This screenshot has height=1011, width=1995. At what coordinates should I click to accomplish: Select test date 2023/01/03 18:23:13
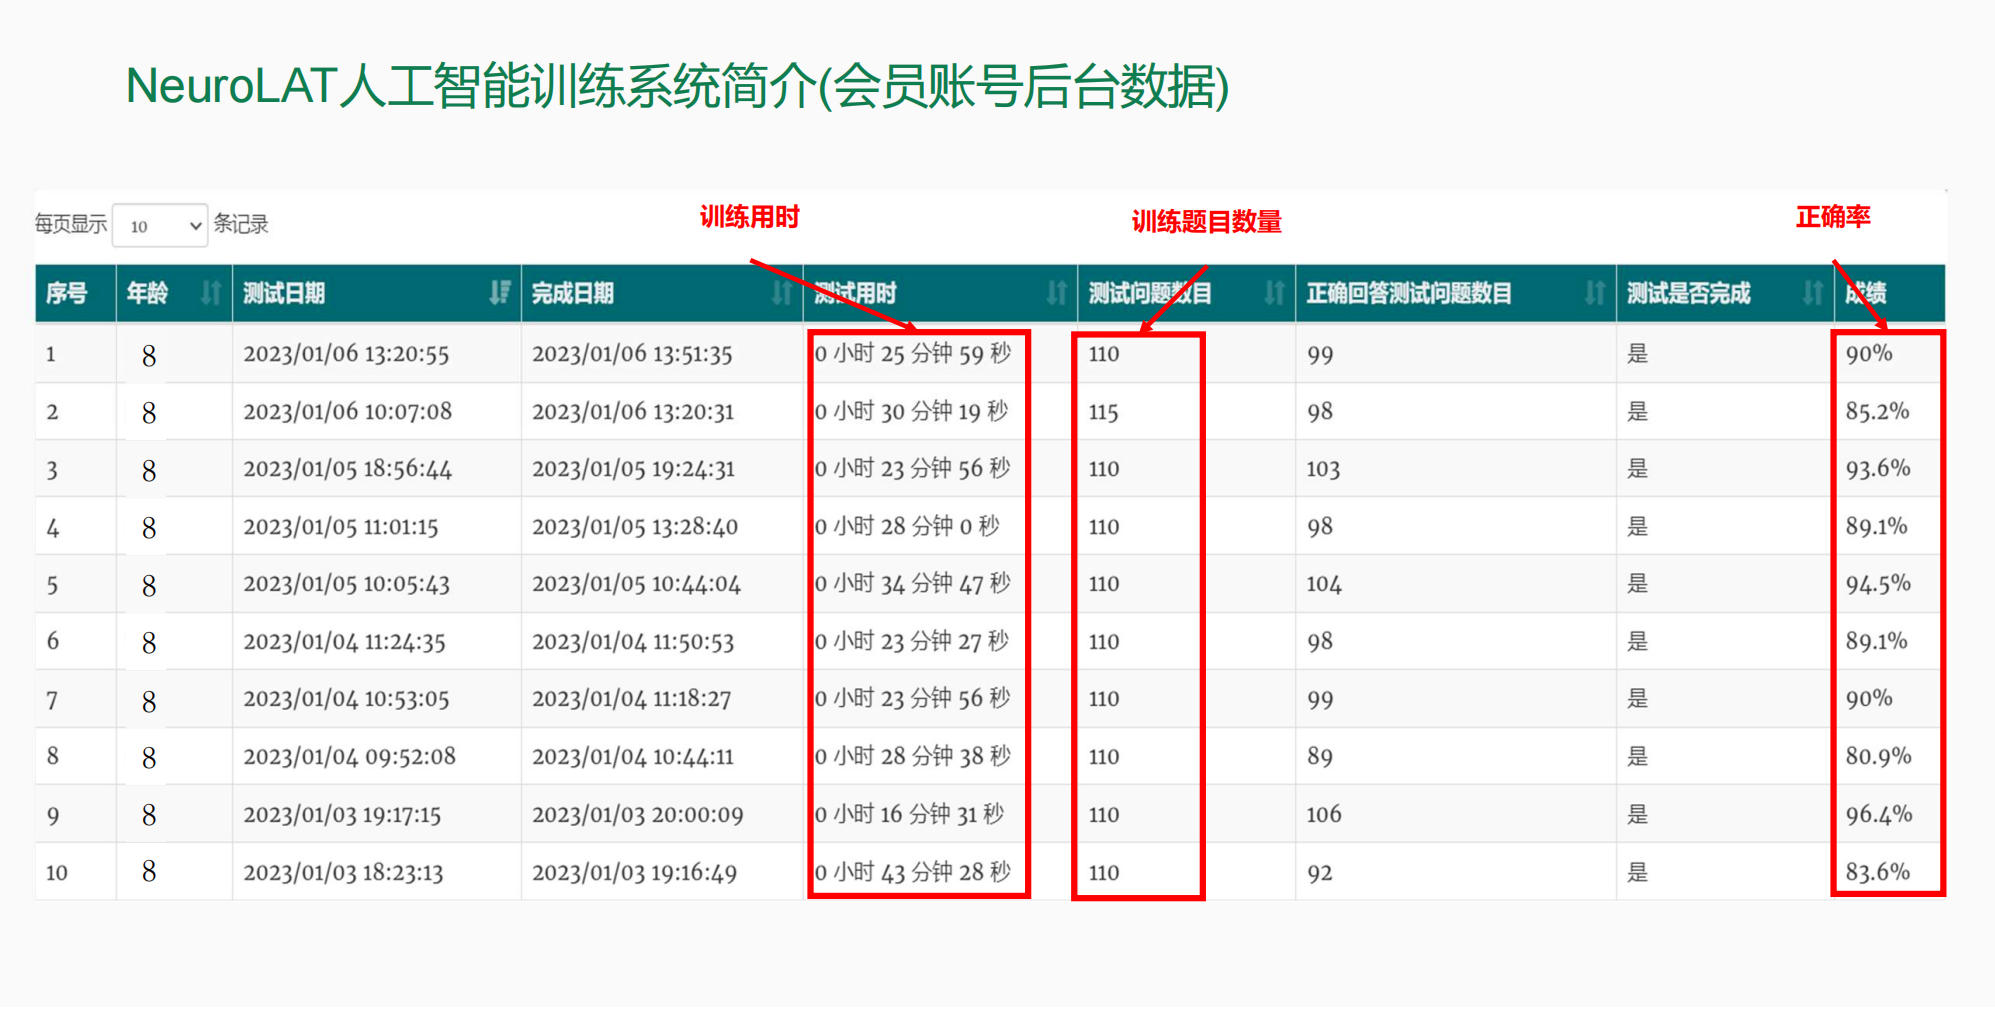click(343, 873)
